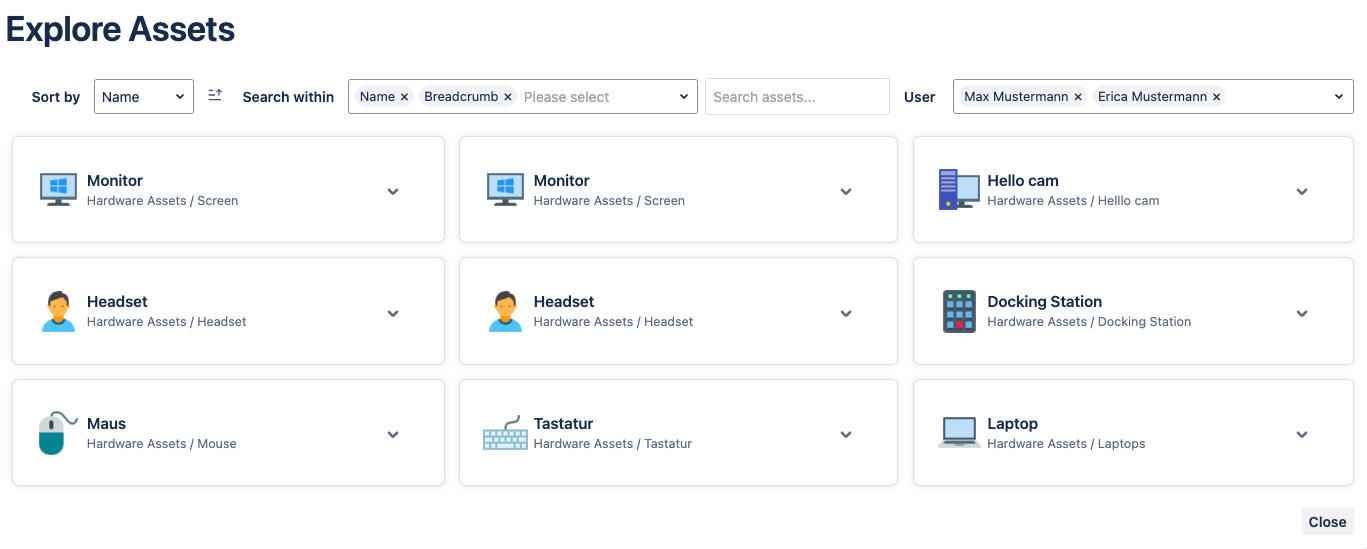Expand the Hello cam asset card
Viewport: 1367px width, 549px height.
click(x=1302, y=191)
